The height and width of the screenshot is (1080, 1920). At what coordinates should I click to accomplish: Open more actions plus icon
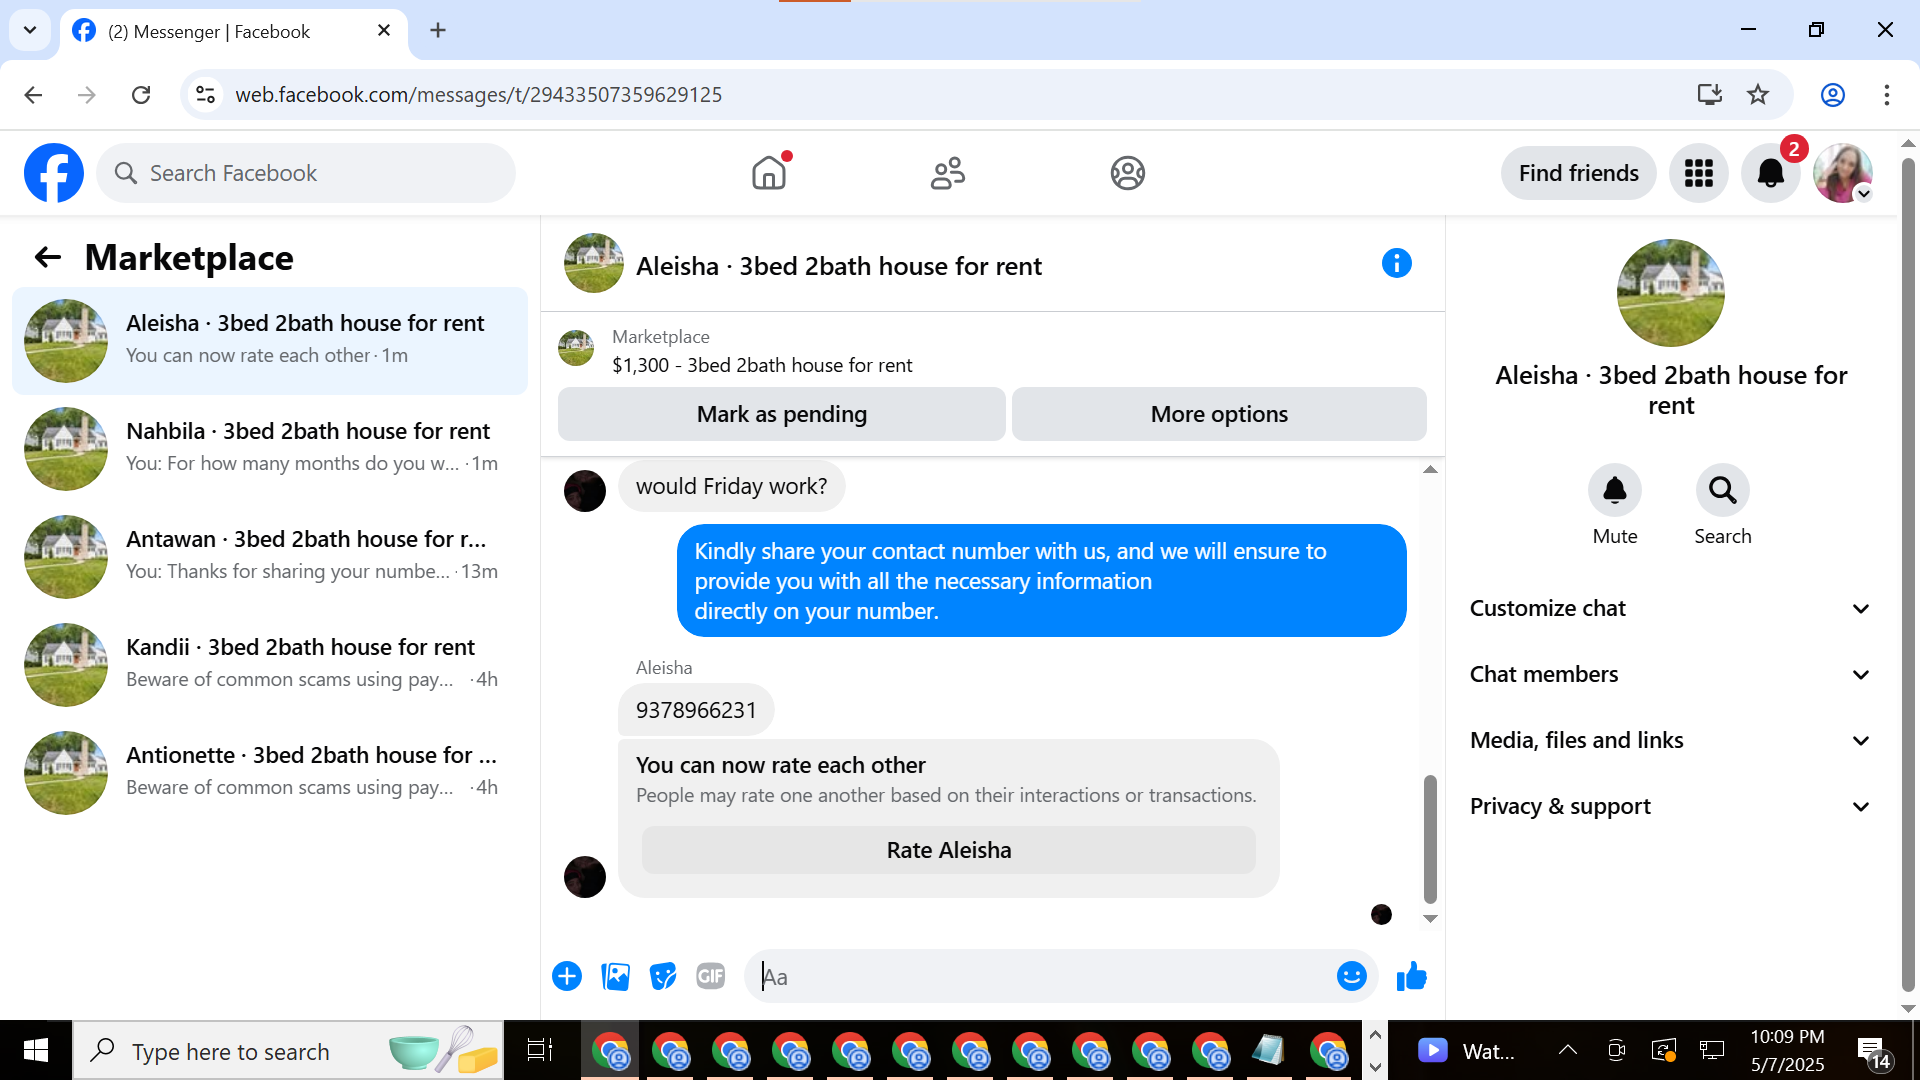pyautogui.click(x=567, y=976)
